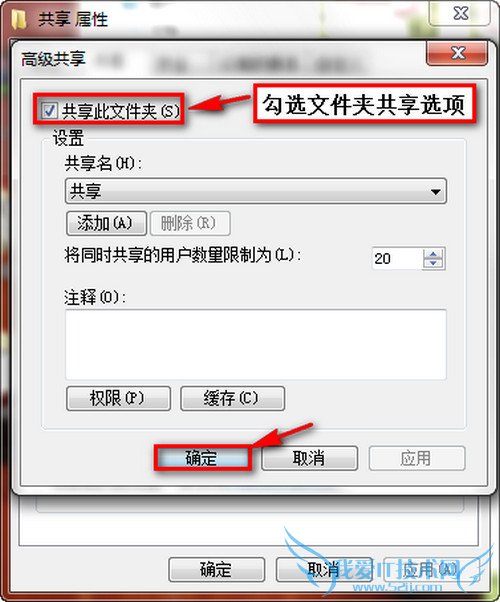The width and height of the screenshot is (500, 602).
Task: Click the disabled 应用 button in 高级共享
Action: click(417, 458)
